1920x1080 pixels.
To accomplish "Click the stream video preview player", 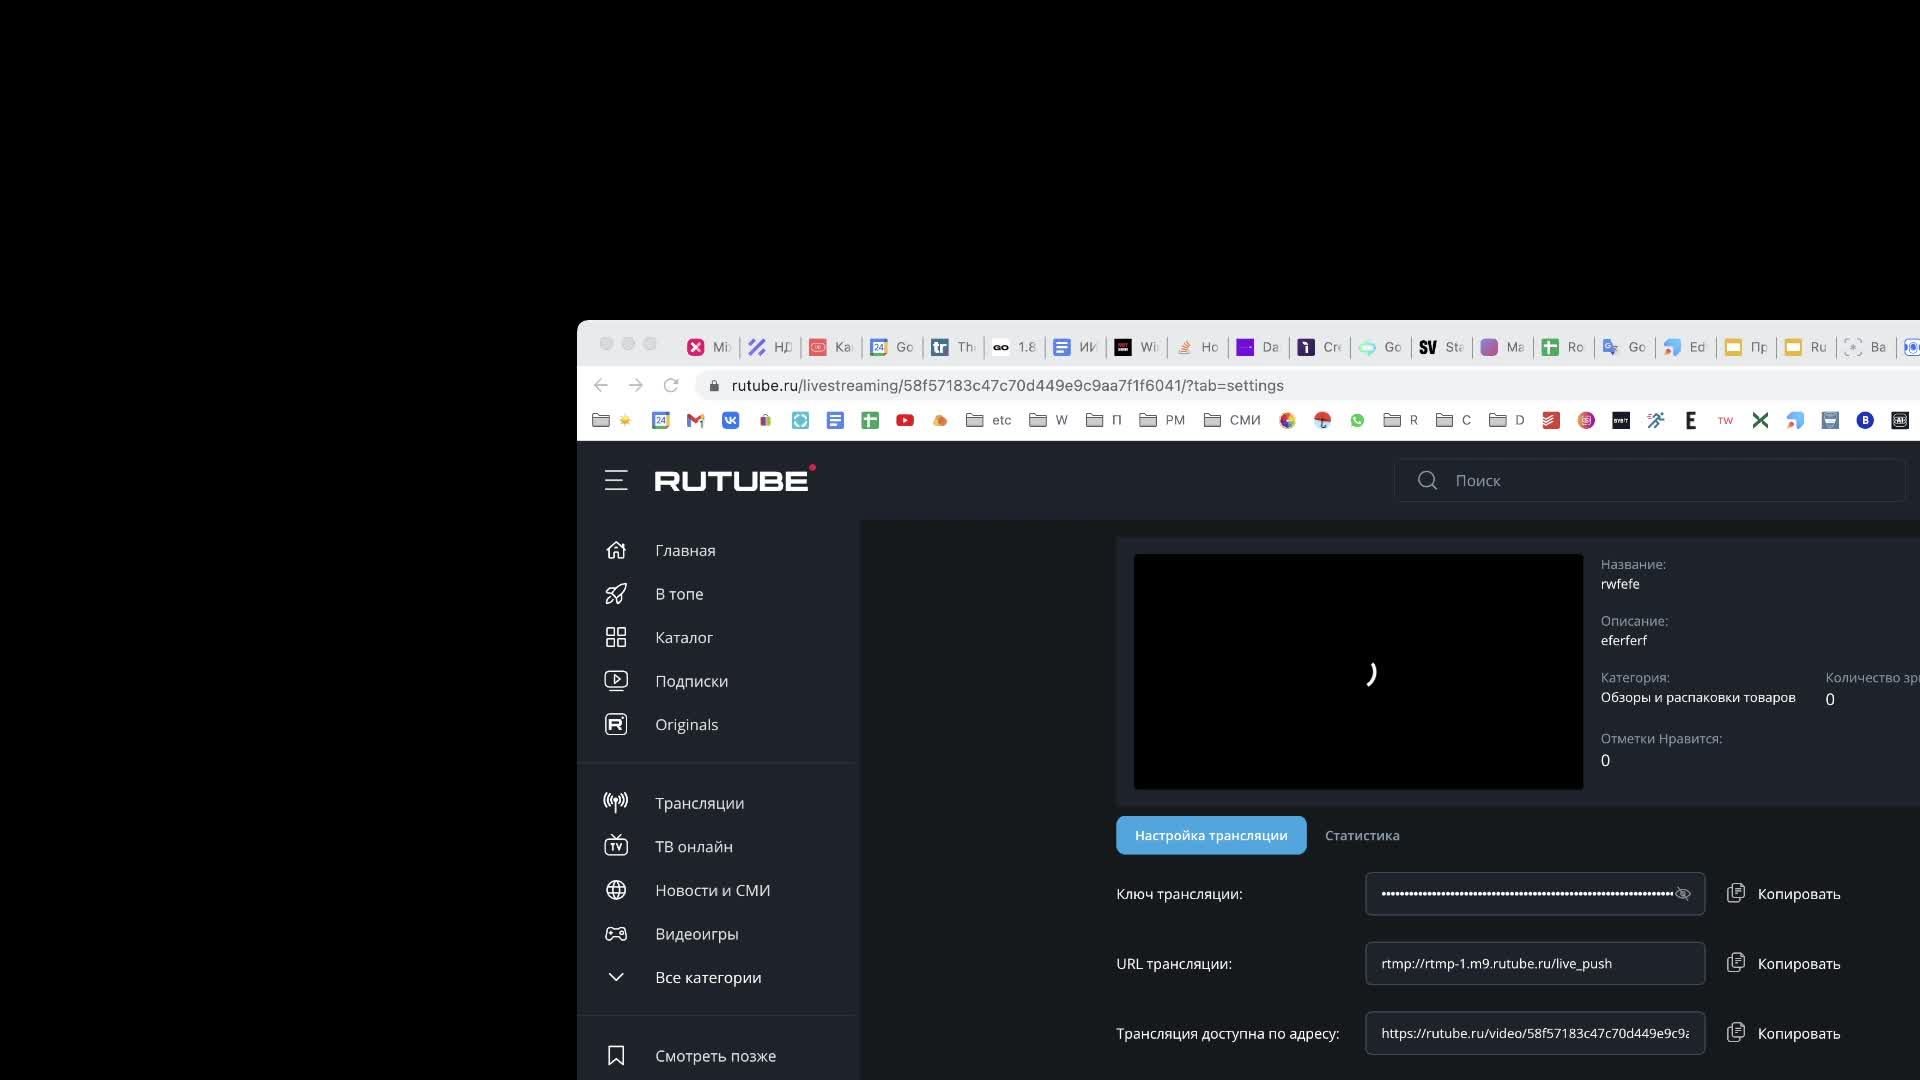I will click(x=1358, y=672).
